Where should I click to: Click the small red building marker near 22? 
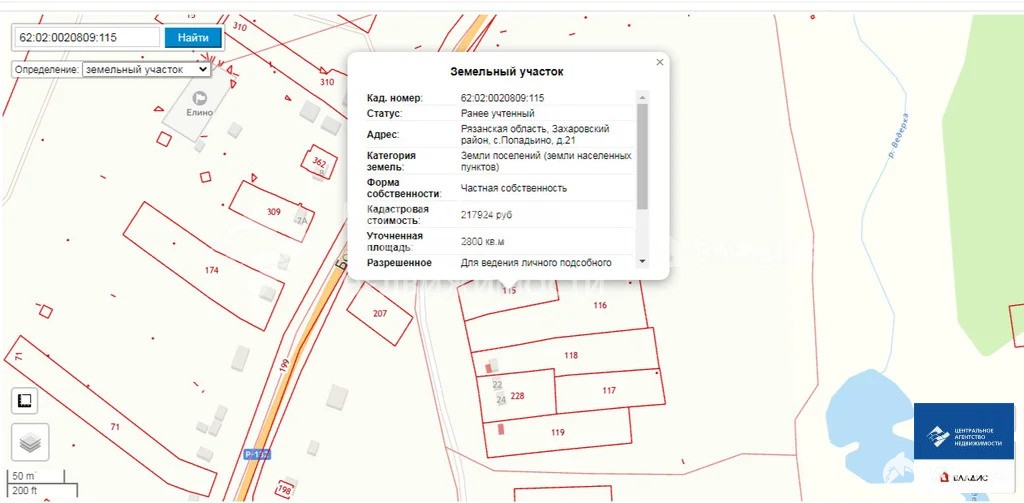click(489, 368)
